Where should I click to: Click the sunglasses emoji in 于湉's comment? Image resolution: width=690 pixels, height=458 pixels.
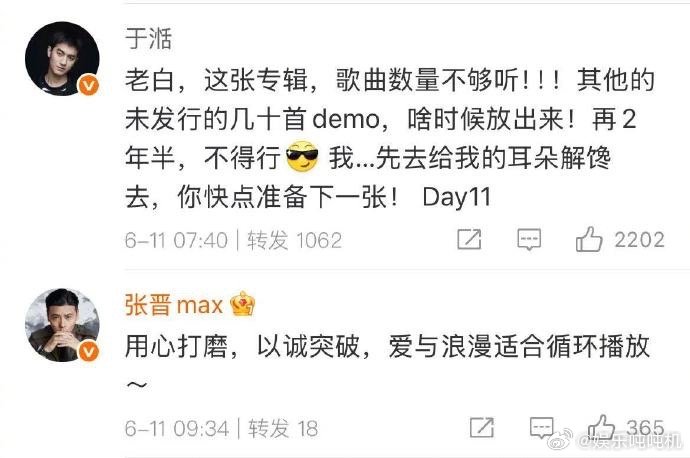click(x=302, y=156)
